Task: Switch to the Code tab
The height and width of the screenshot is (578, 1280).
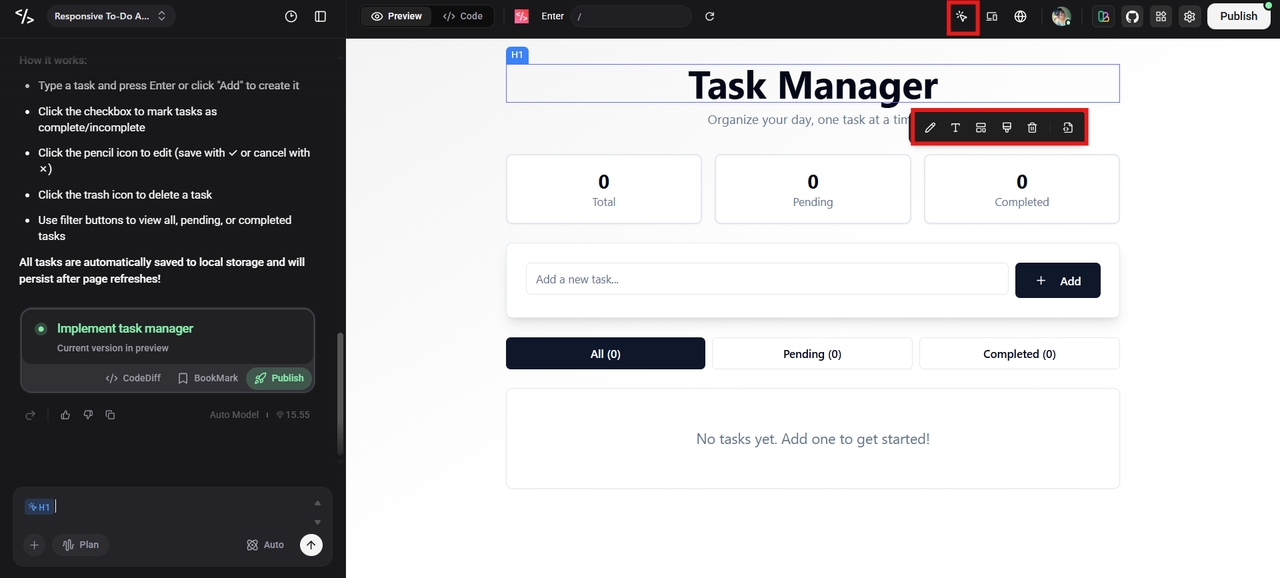Action: (x=463, y=16)
